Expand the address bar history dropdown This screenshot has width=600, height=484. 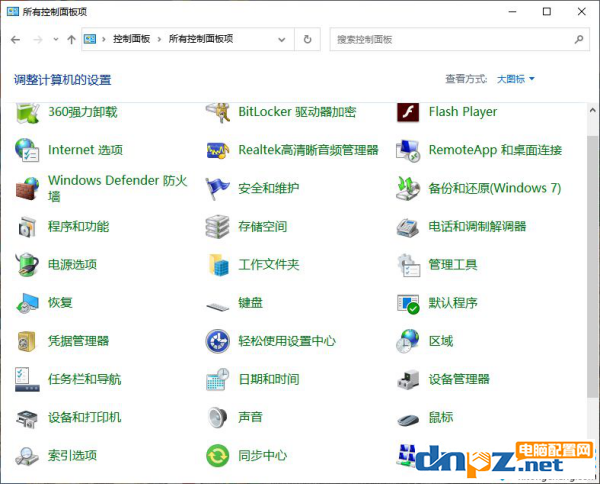click(x=282, y=39)
